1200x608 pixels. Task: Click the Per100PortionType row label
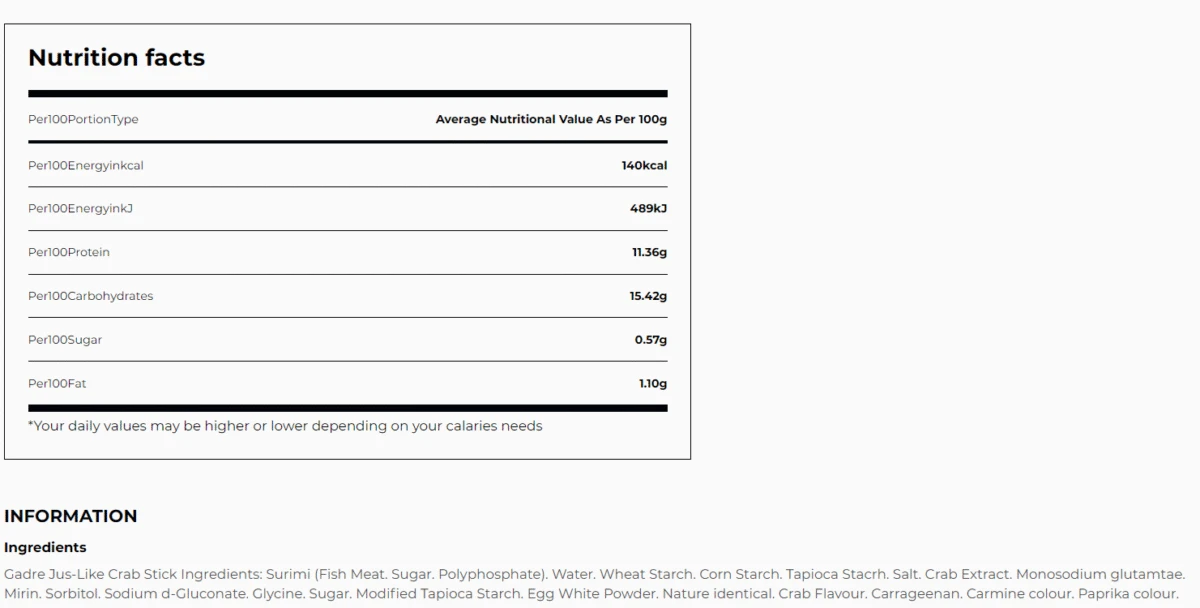coord(83,120)
